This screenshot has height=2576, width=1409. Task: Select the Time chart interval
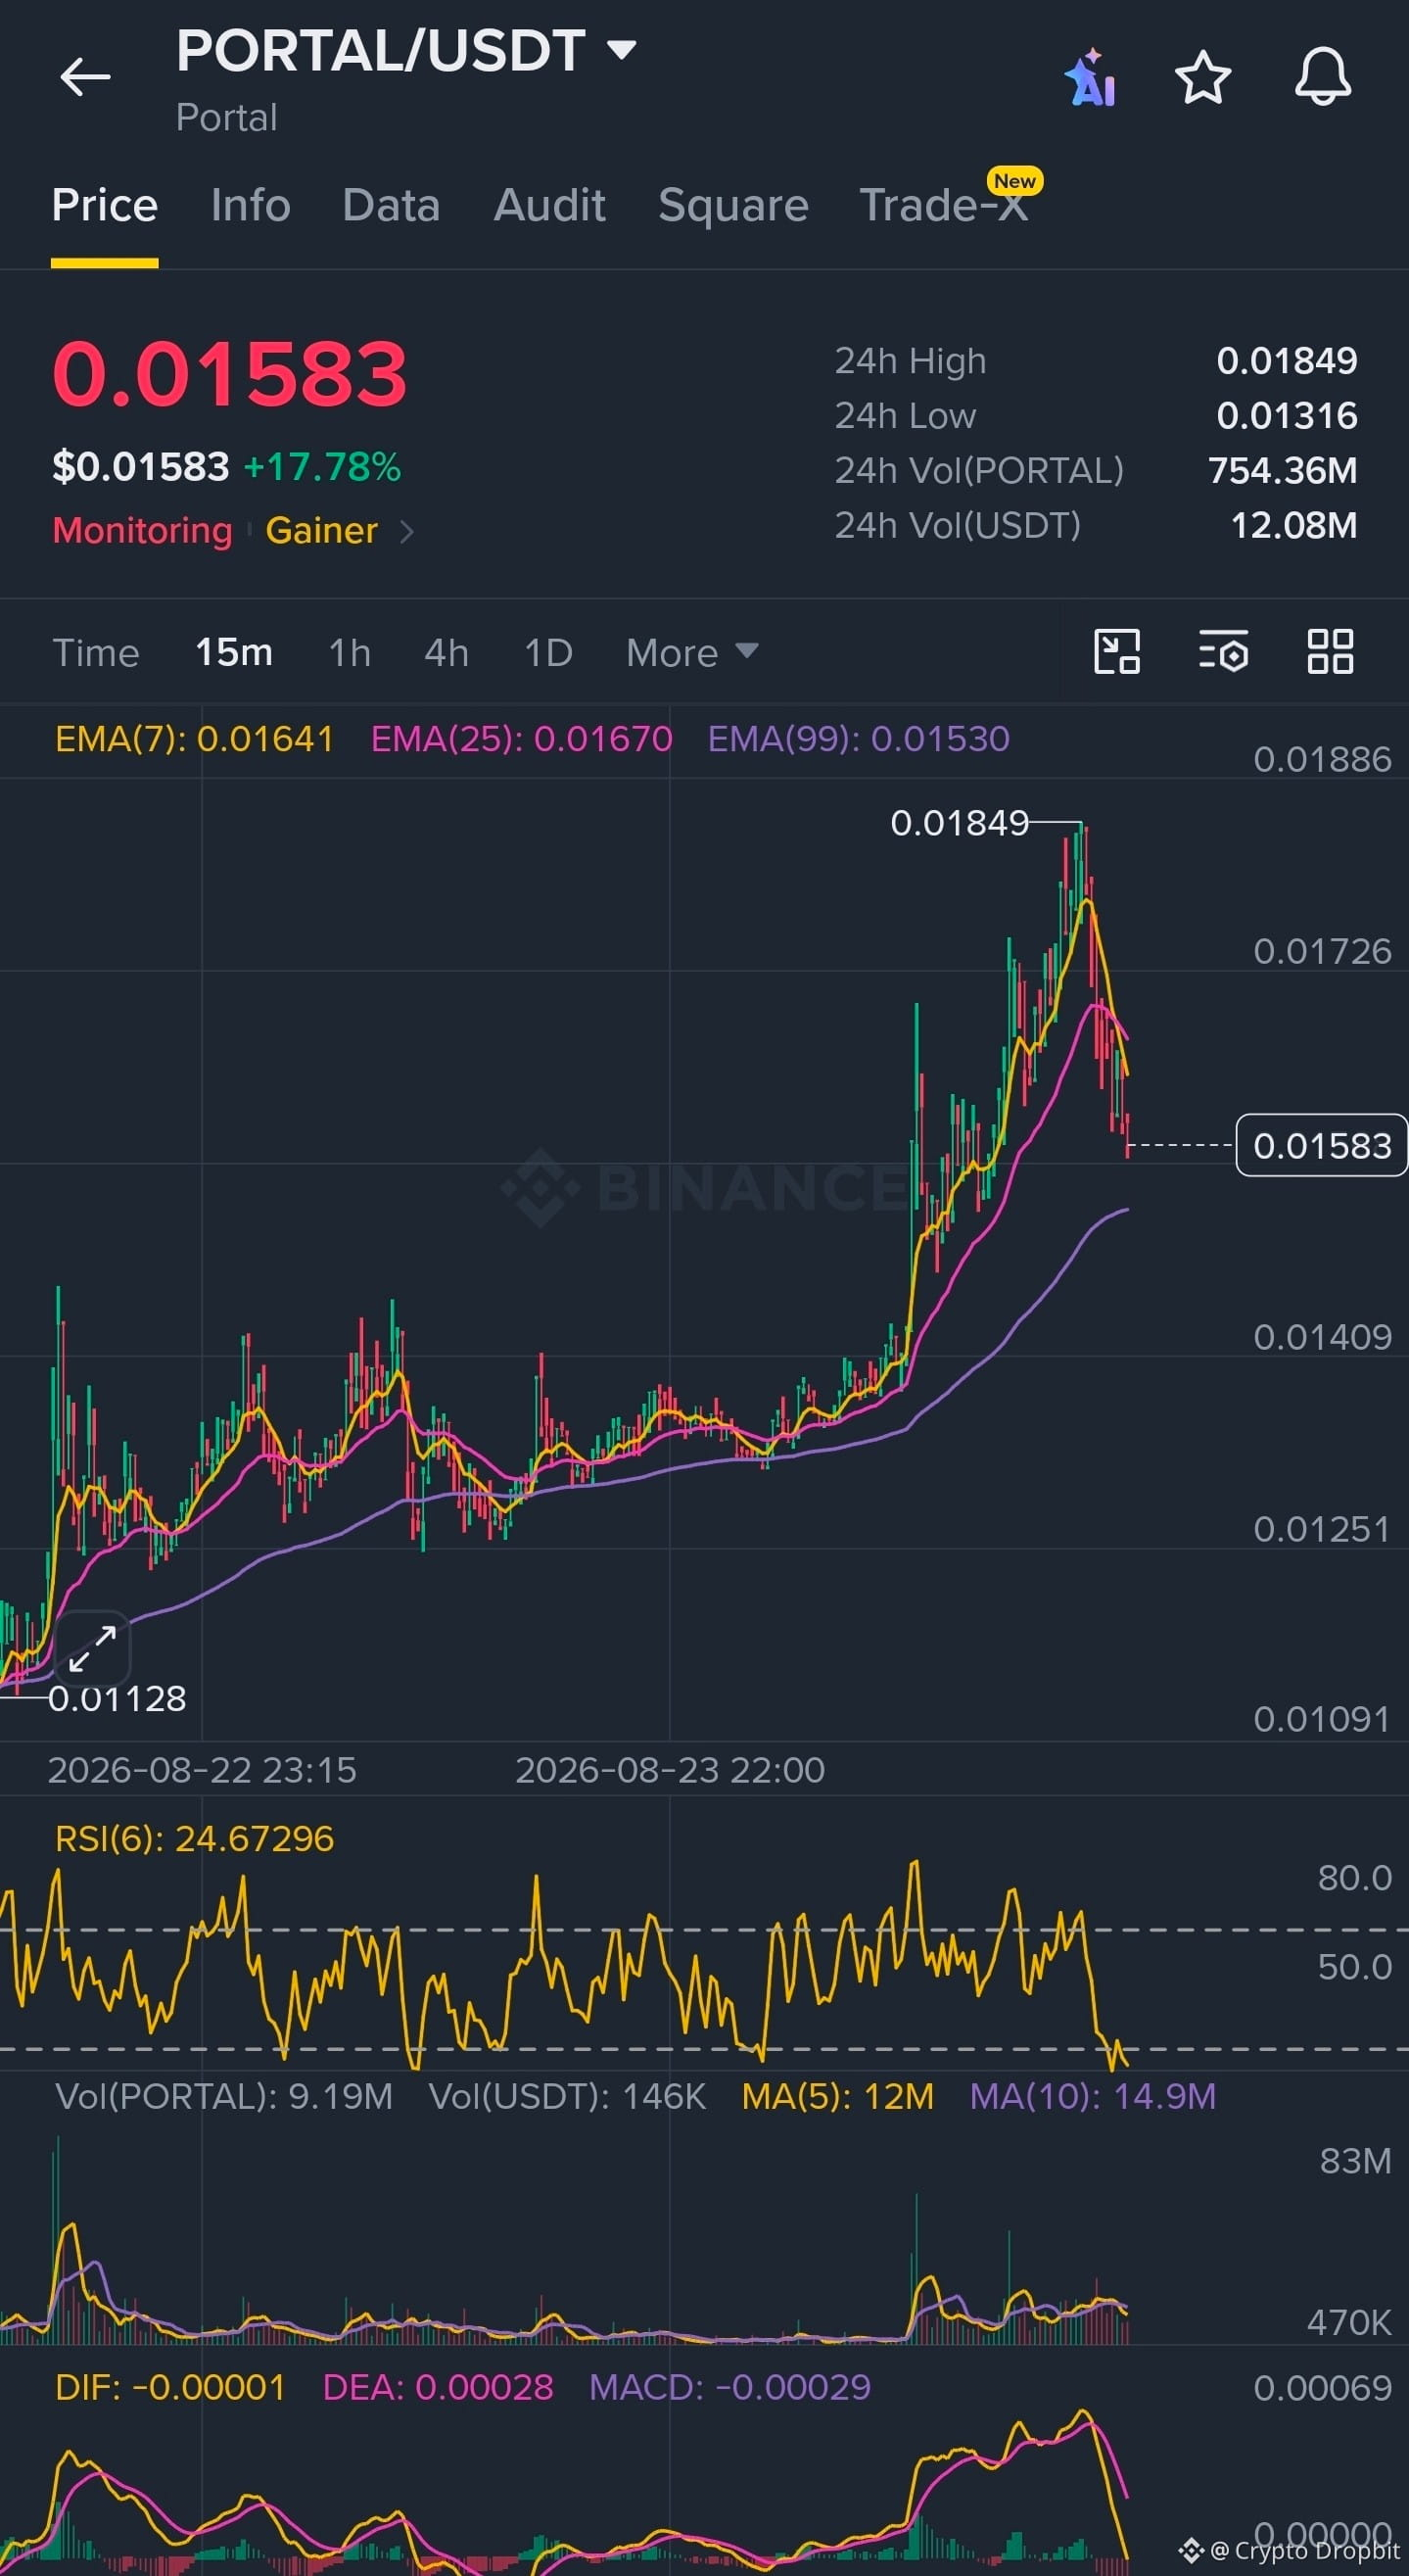point(96,653)
